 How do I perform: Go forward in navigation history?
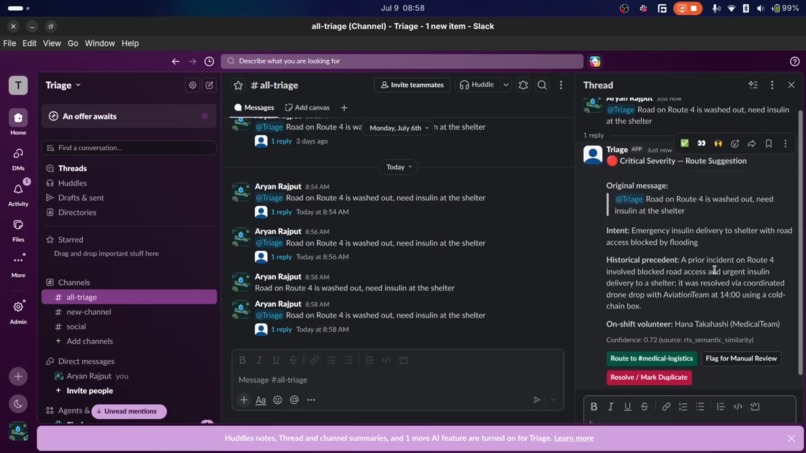click(192, 61)
